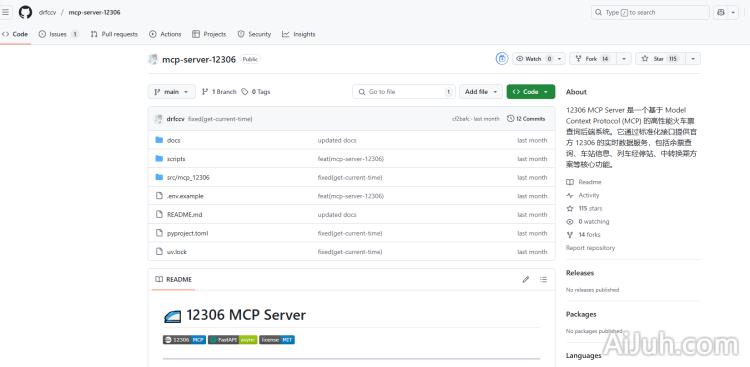This screenshot has height=367, width=750.
Task: Click the README.md file icon
Action: [159, 214]
